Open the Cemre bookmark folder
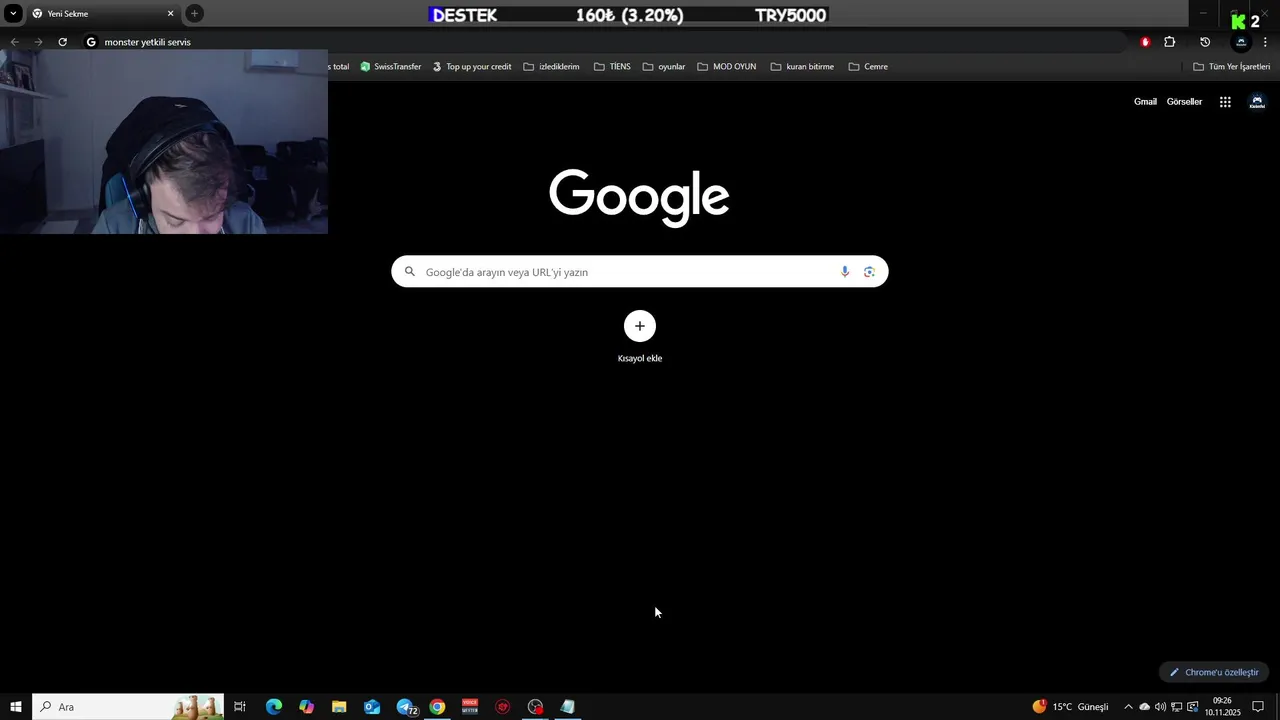 tap(868, 67)
